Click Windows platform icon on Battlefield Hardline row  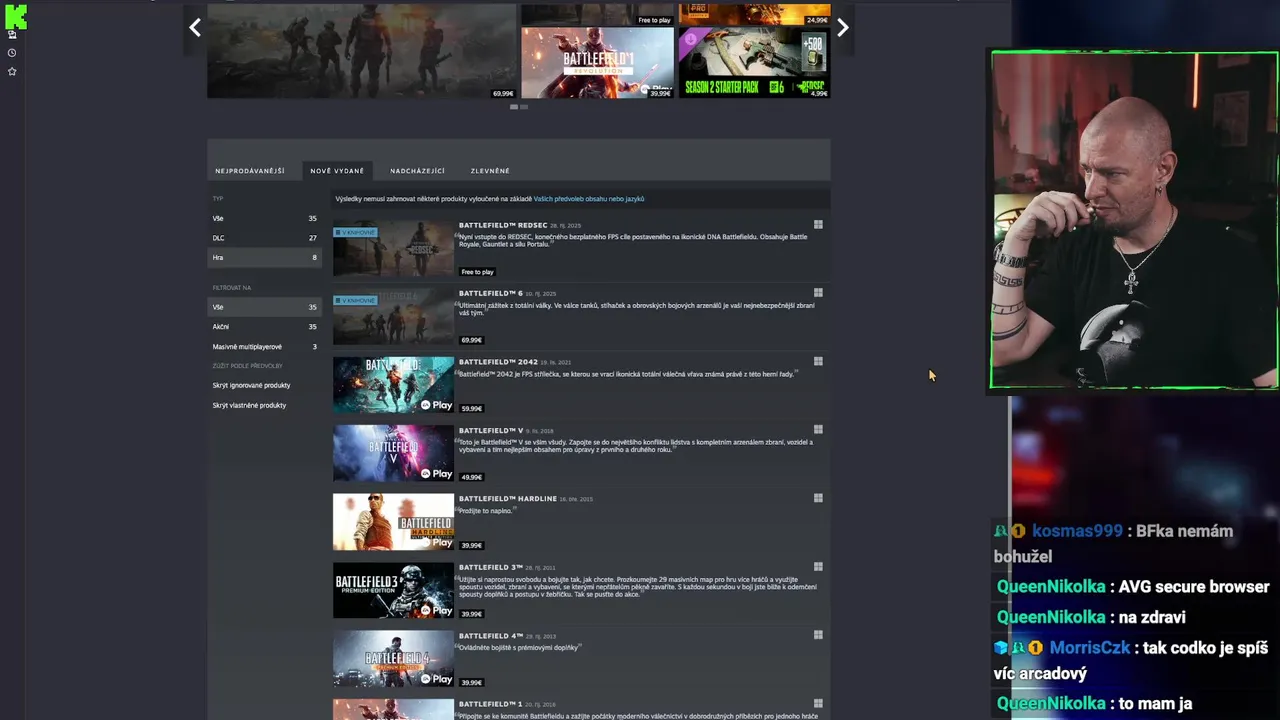(x=818, y=498)
